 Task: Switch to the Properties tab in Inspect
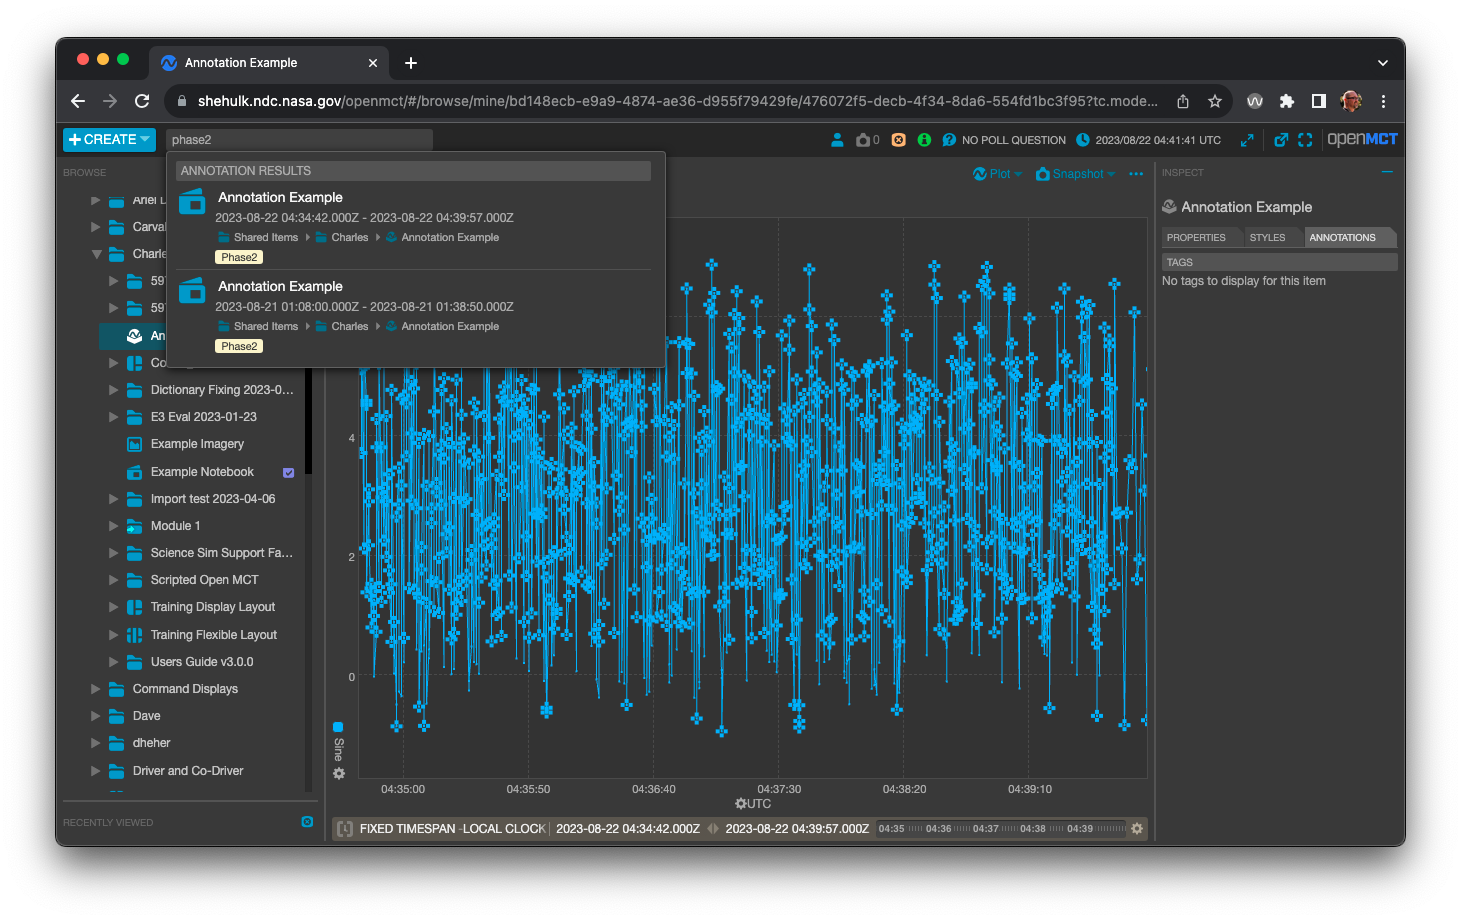click(x=1199, y=237)
